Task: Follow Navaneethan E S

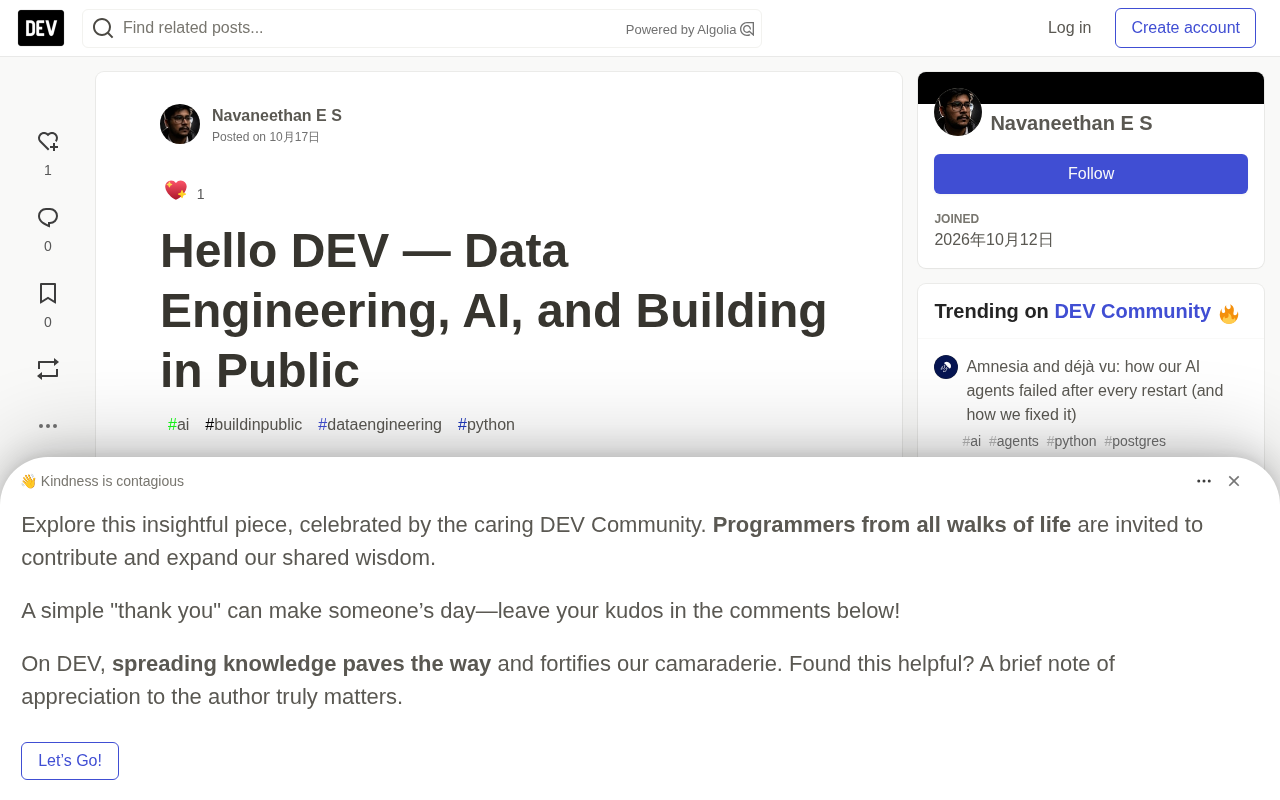Action: pyautogui.click(x=1091, y=174)
